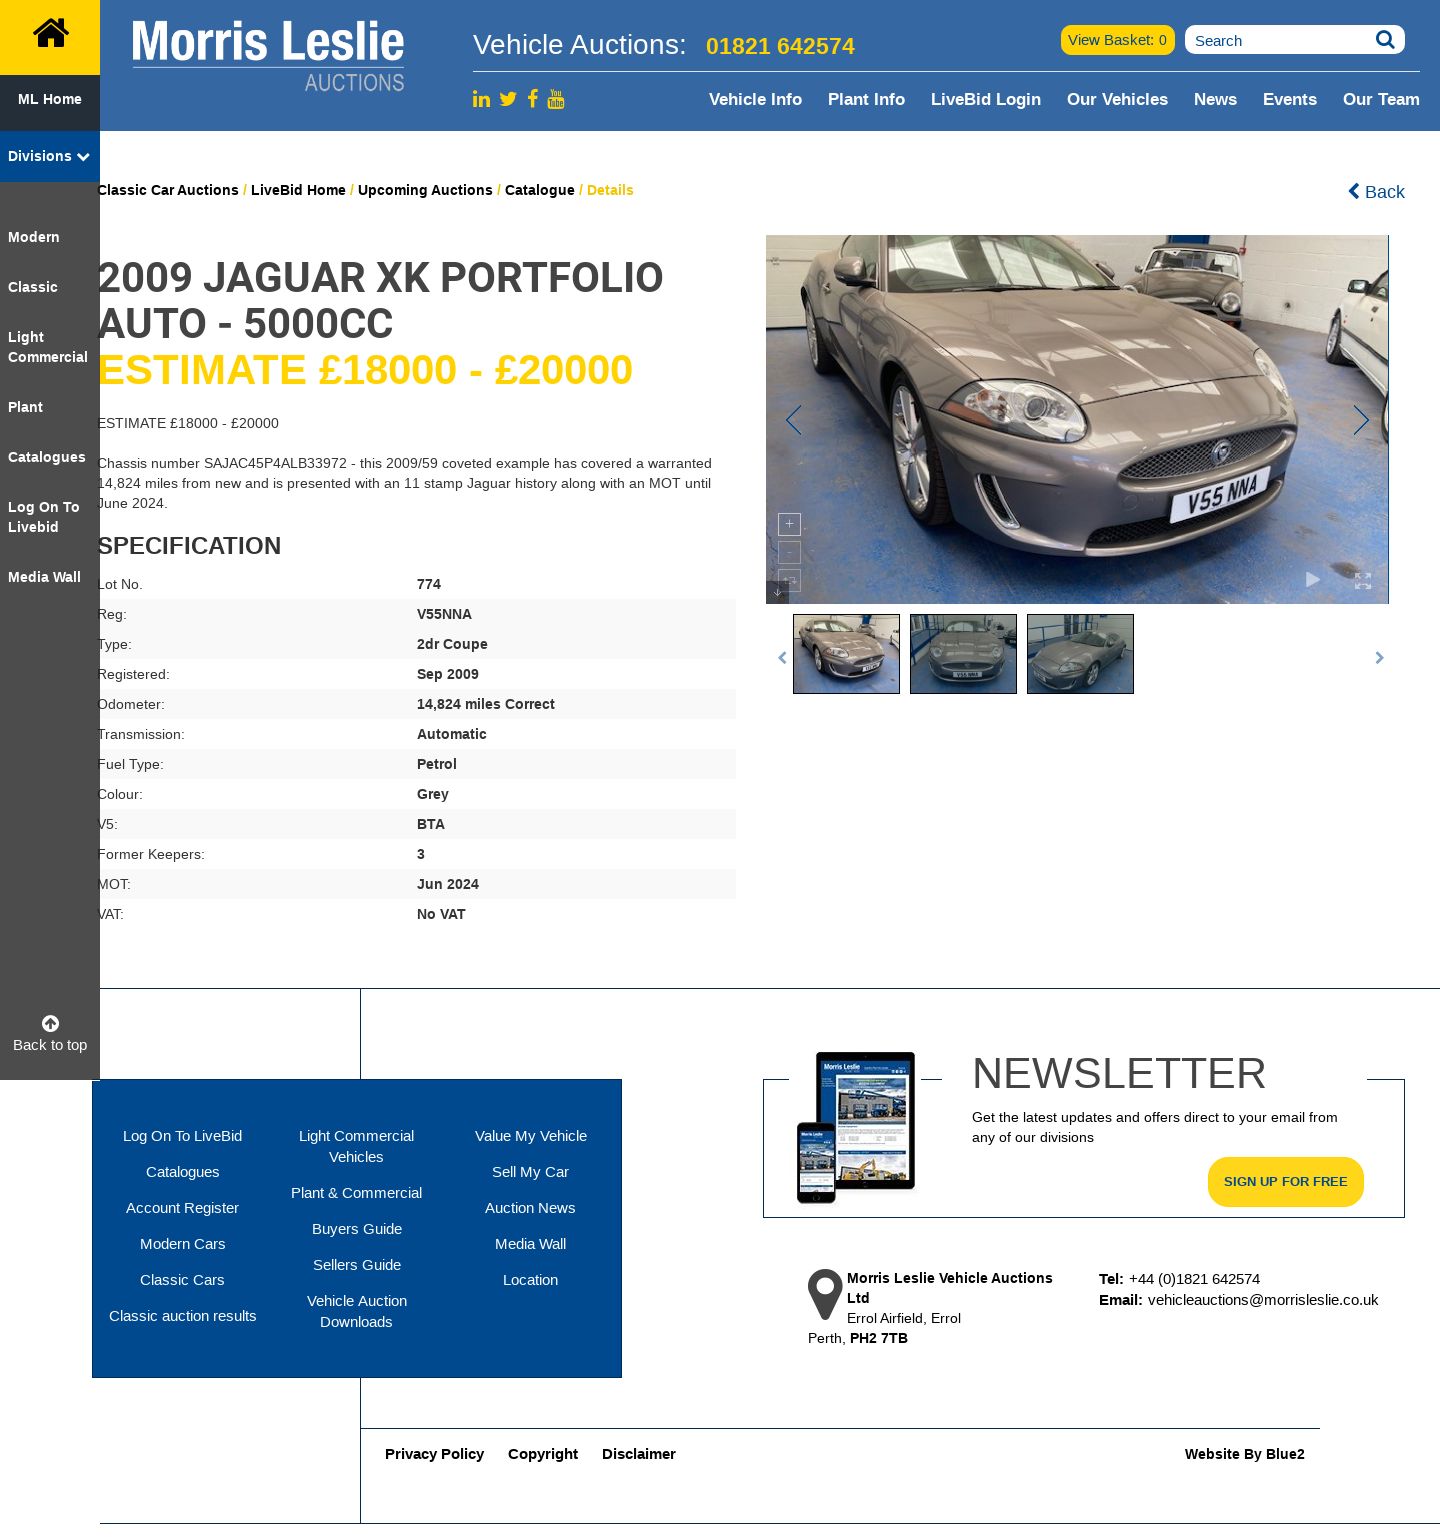The height and width of the screenshot is (1538, 1440).
Task: Open Our Vehicles menu
Action: (x=1117, y=99)
